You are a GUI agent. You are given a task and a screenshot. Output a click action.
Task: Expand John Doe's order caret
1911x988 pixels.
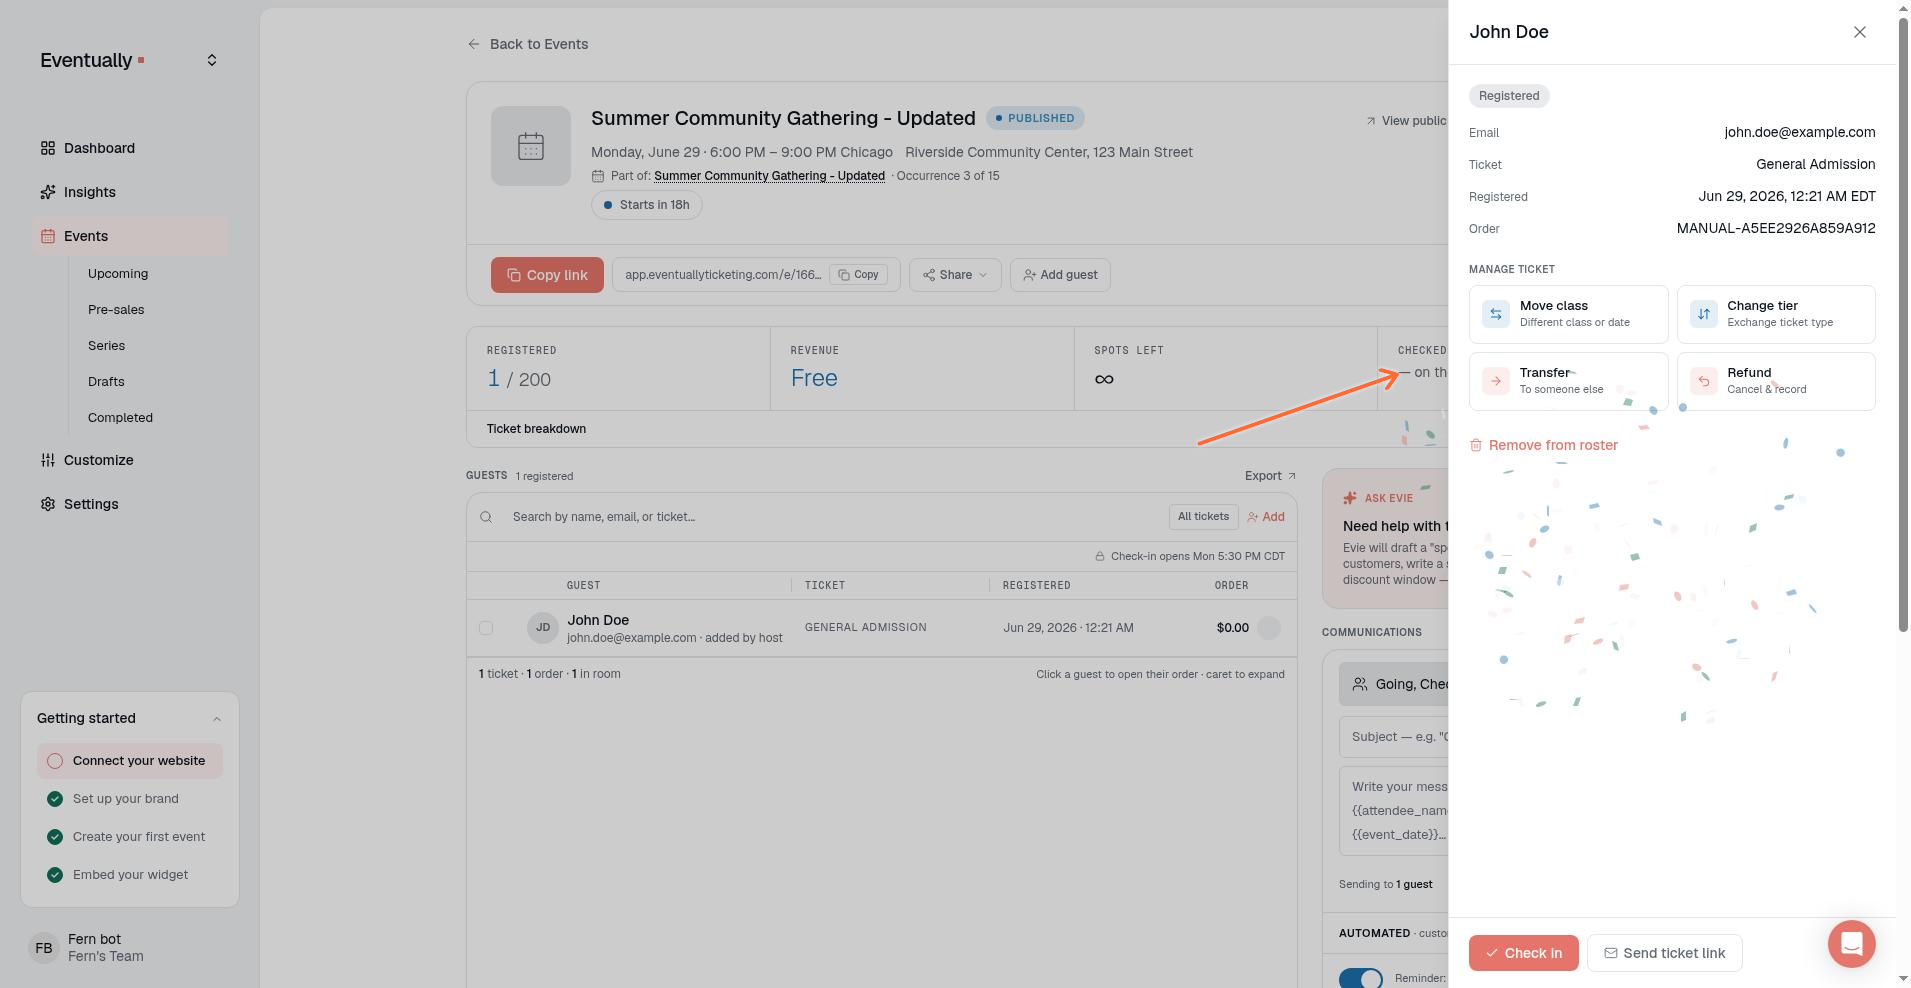[x=1269, y=628]
